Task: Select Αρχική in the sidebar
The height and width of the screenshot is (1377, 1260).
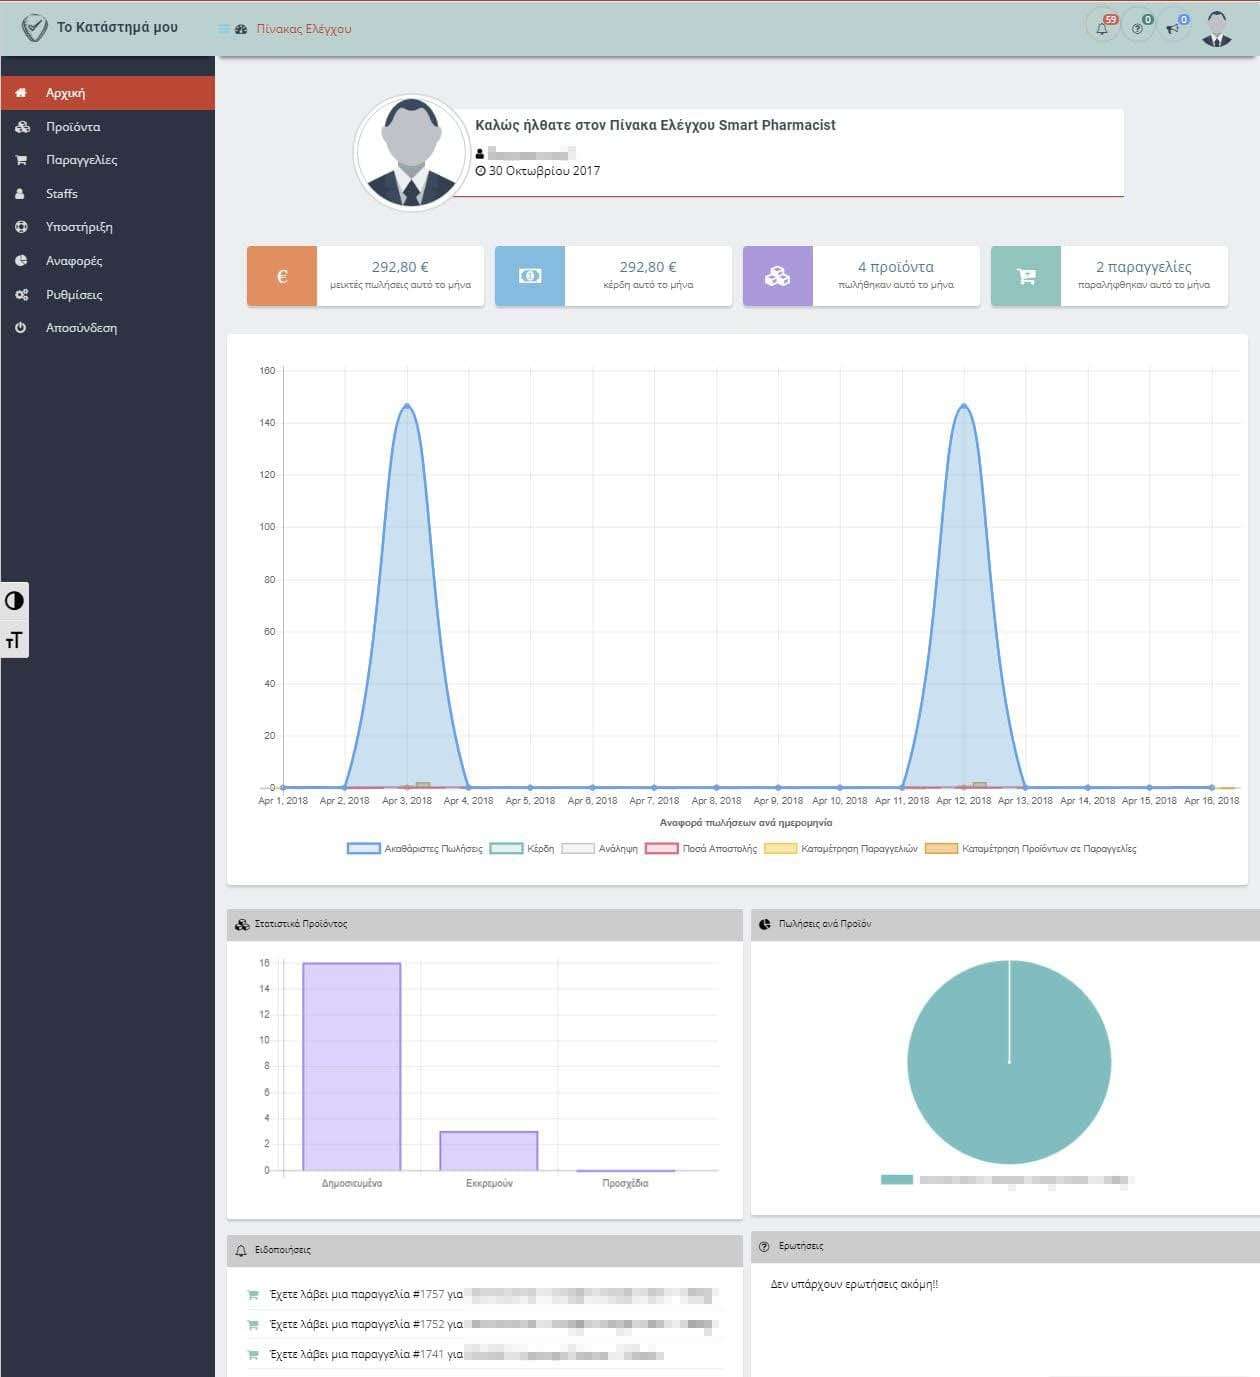Action: pyautogui.click(x=66, y=93)
